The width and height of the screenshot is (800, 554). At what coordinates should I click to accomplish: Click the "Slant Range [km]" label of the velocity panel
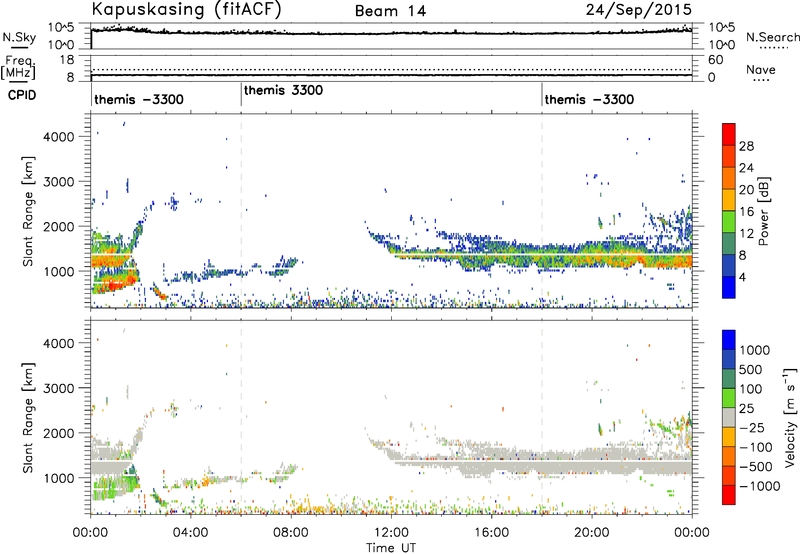point(28,418)
